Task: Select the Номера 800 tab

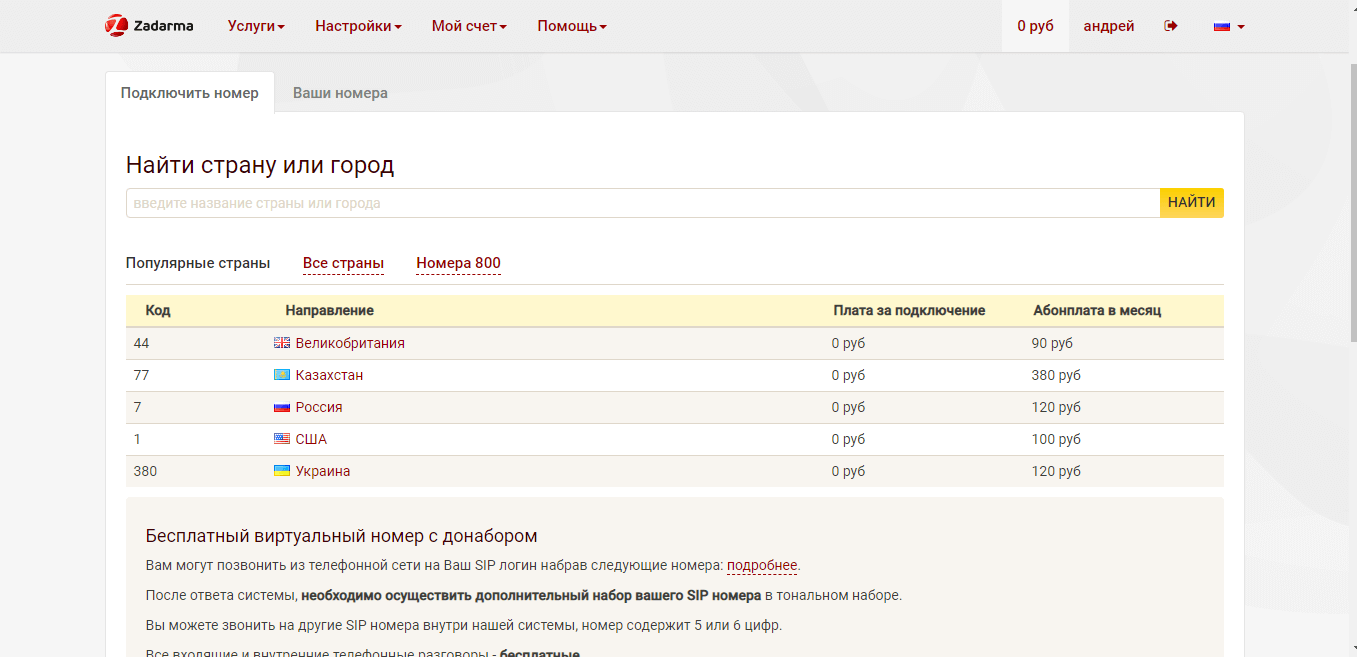Action: [x=458, y=263]
